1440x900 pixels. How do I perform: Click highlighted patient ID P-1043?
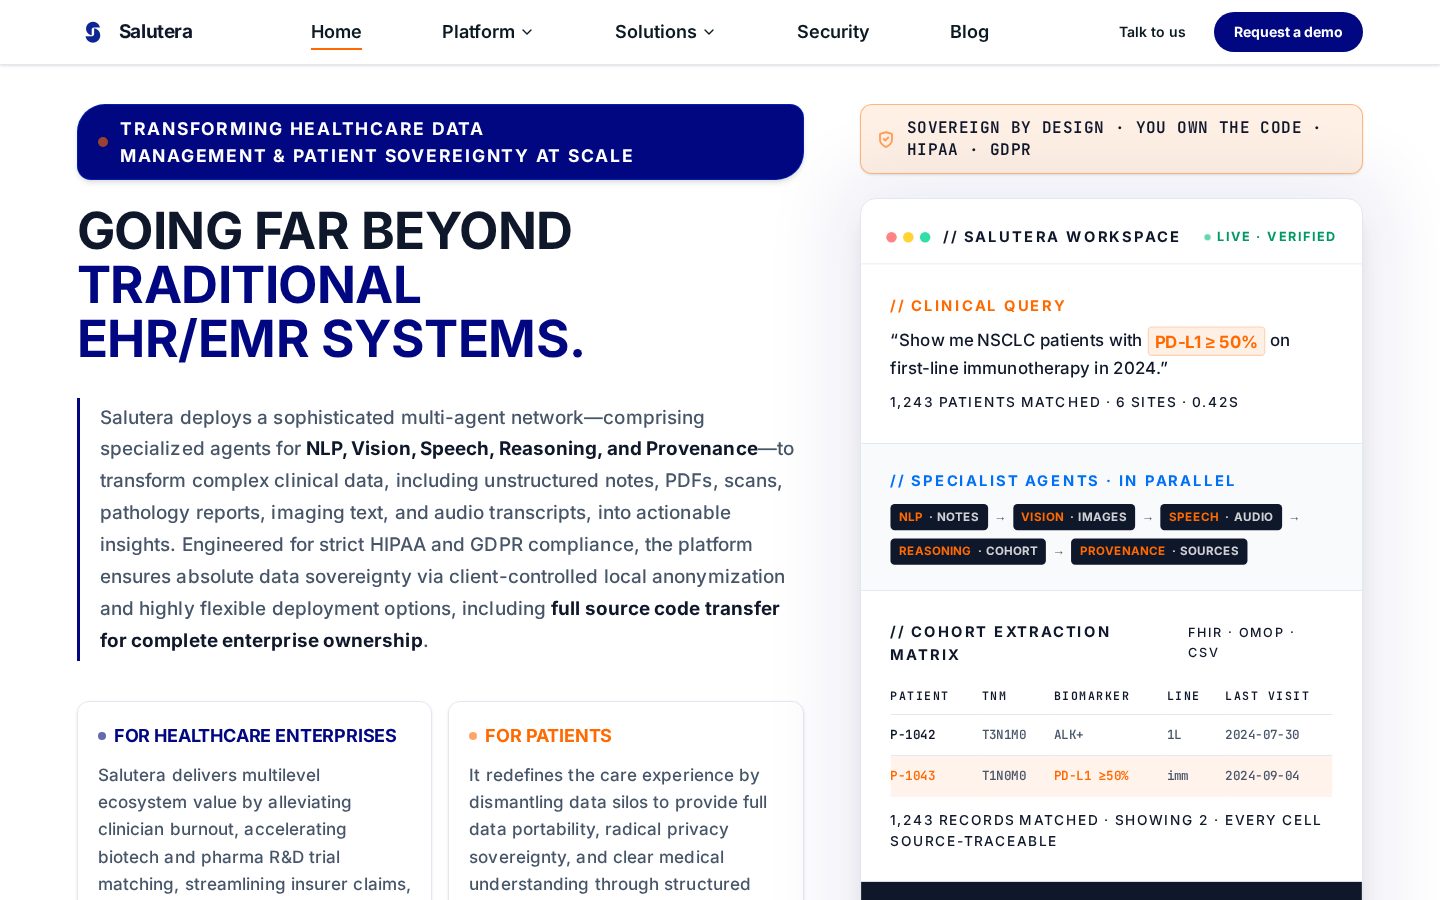click(x=913, y=776)
